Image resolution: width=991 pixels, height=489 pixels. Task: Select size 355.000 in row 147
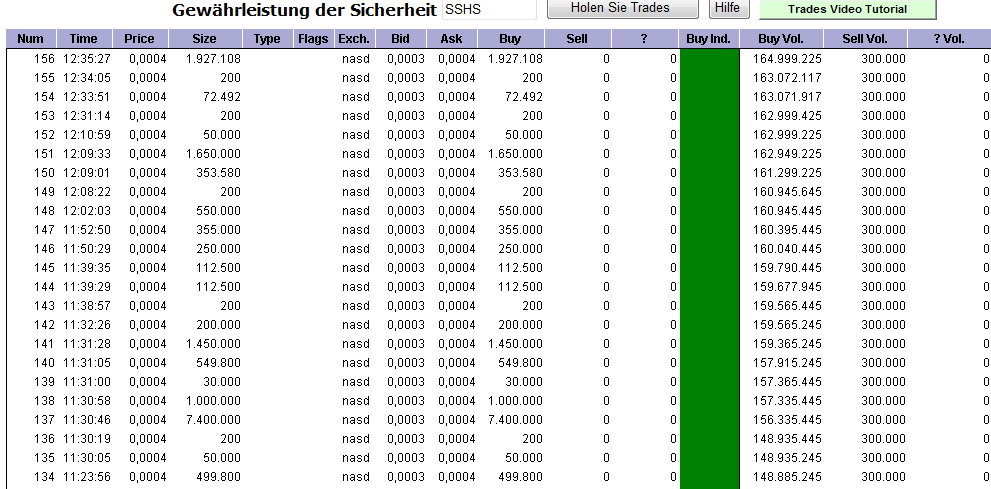point(219,229)
